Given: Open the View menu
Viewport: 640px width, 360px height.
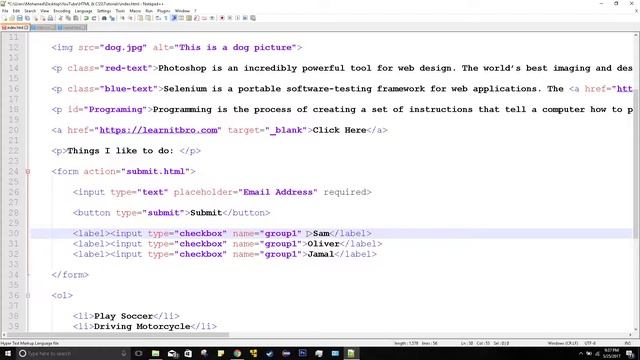Looking at the screenshot, I should 44,11.
